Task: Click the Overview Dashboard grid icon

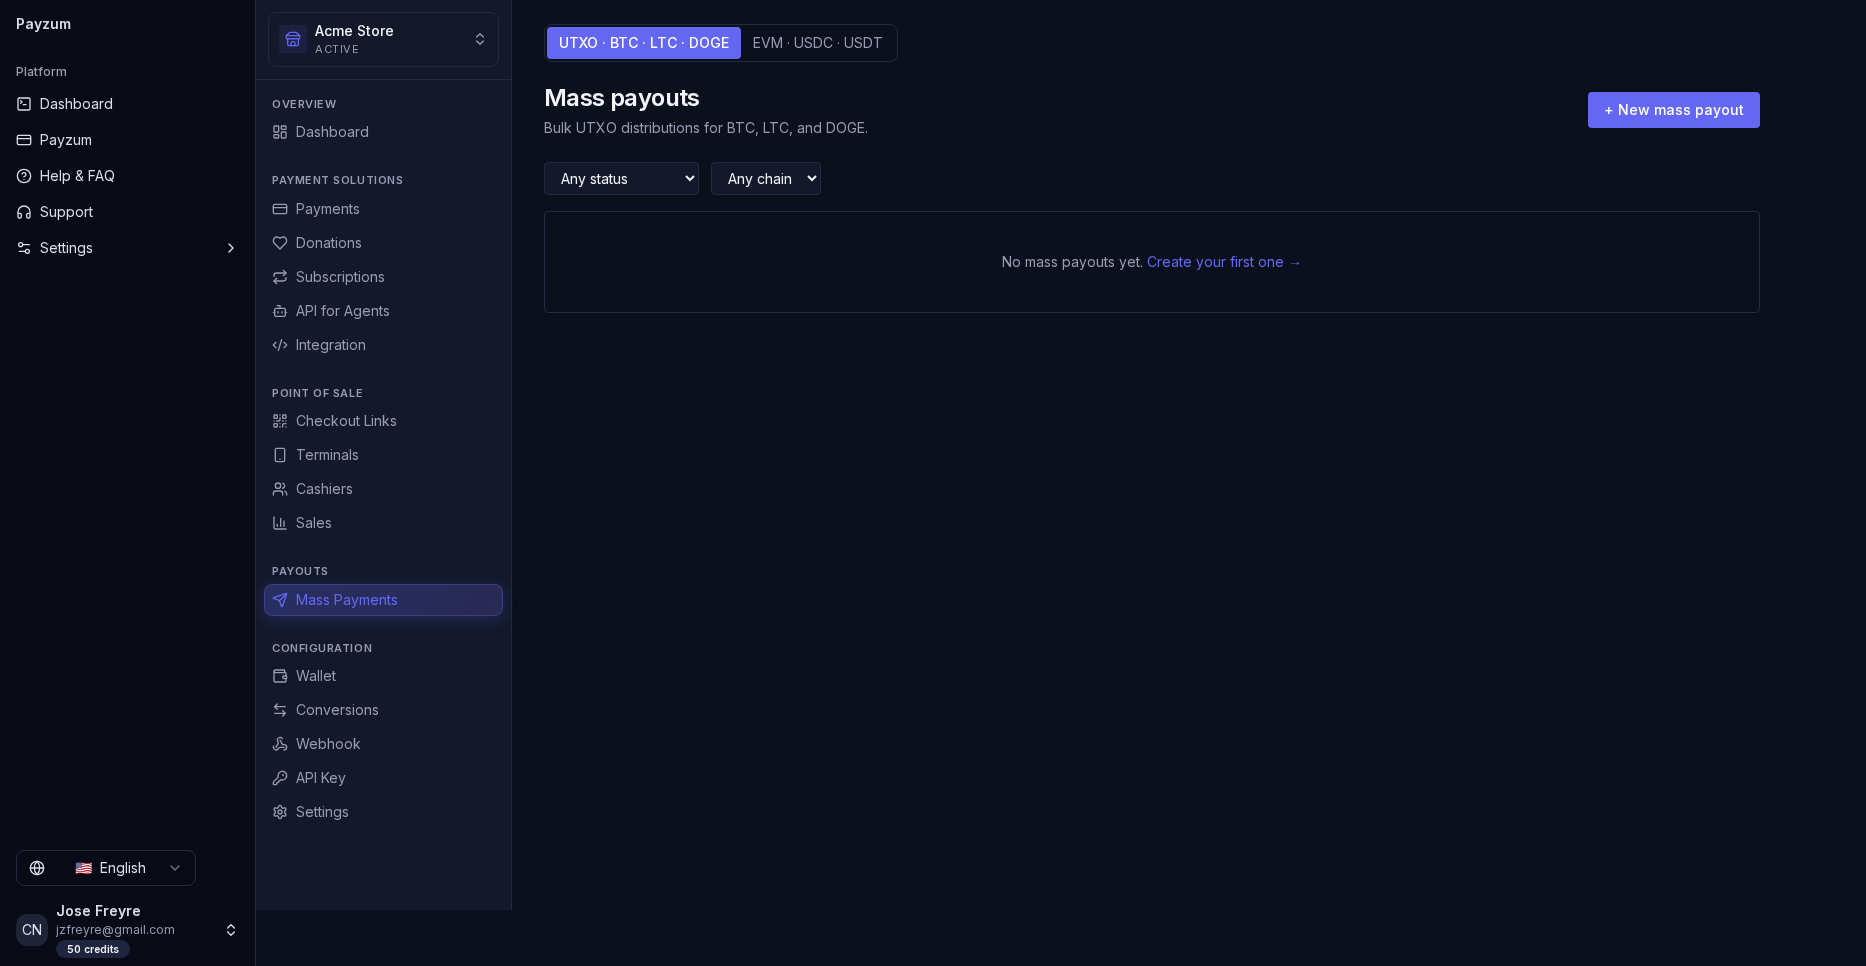Action: (280, 132)
